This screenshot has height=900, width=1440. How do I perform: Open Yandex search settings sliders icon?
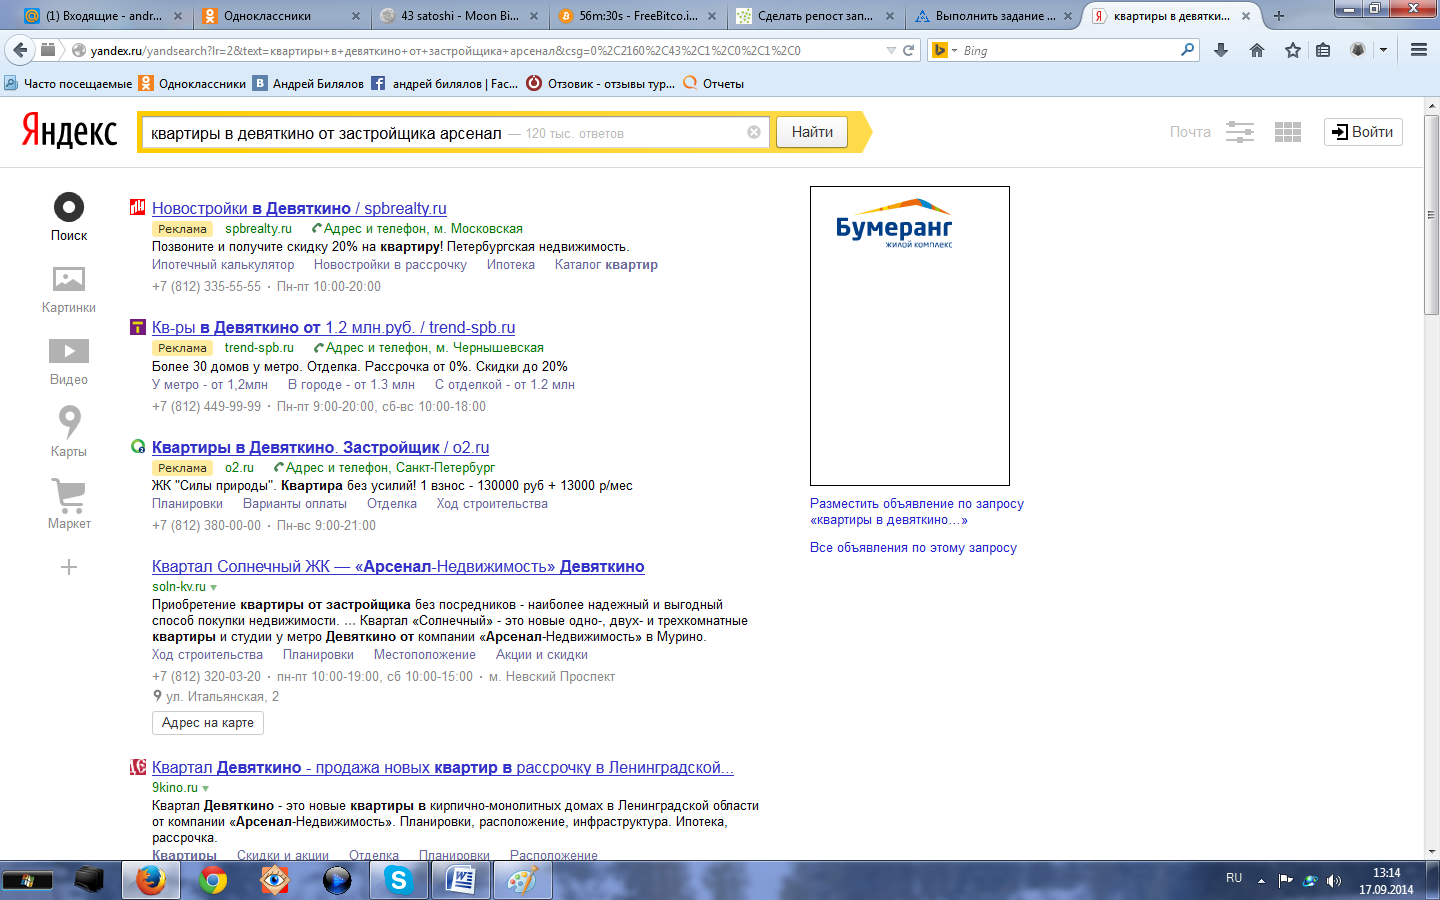coord(1240,132)
